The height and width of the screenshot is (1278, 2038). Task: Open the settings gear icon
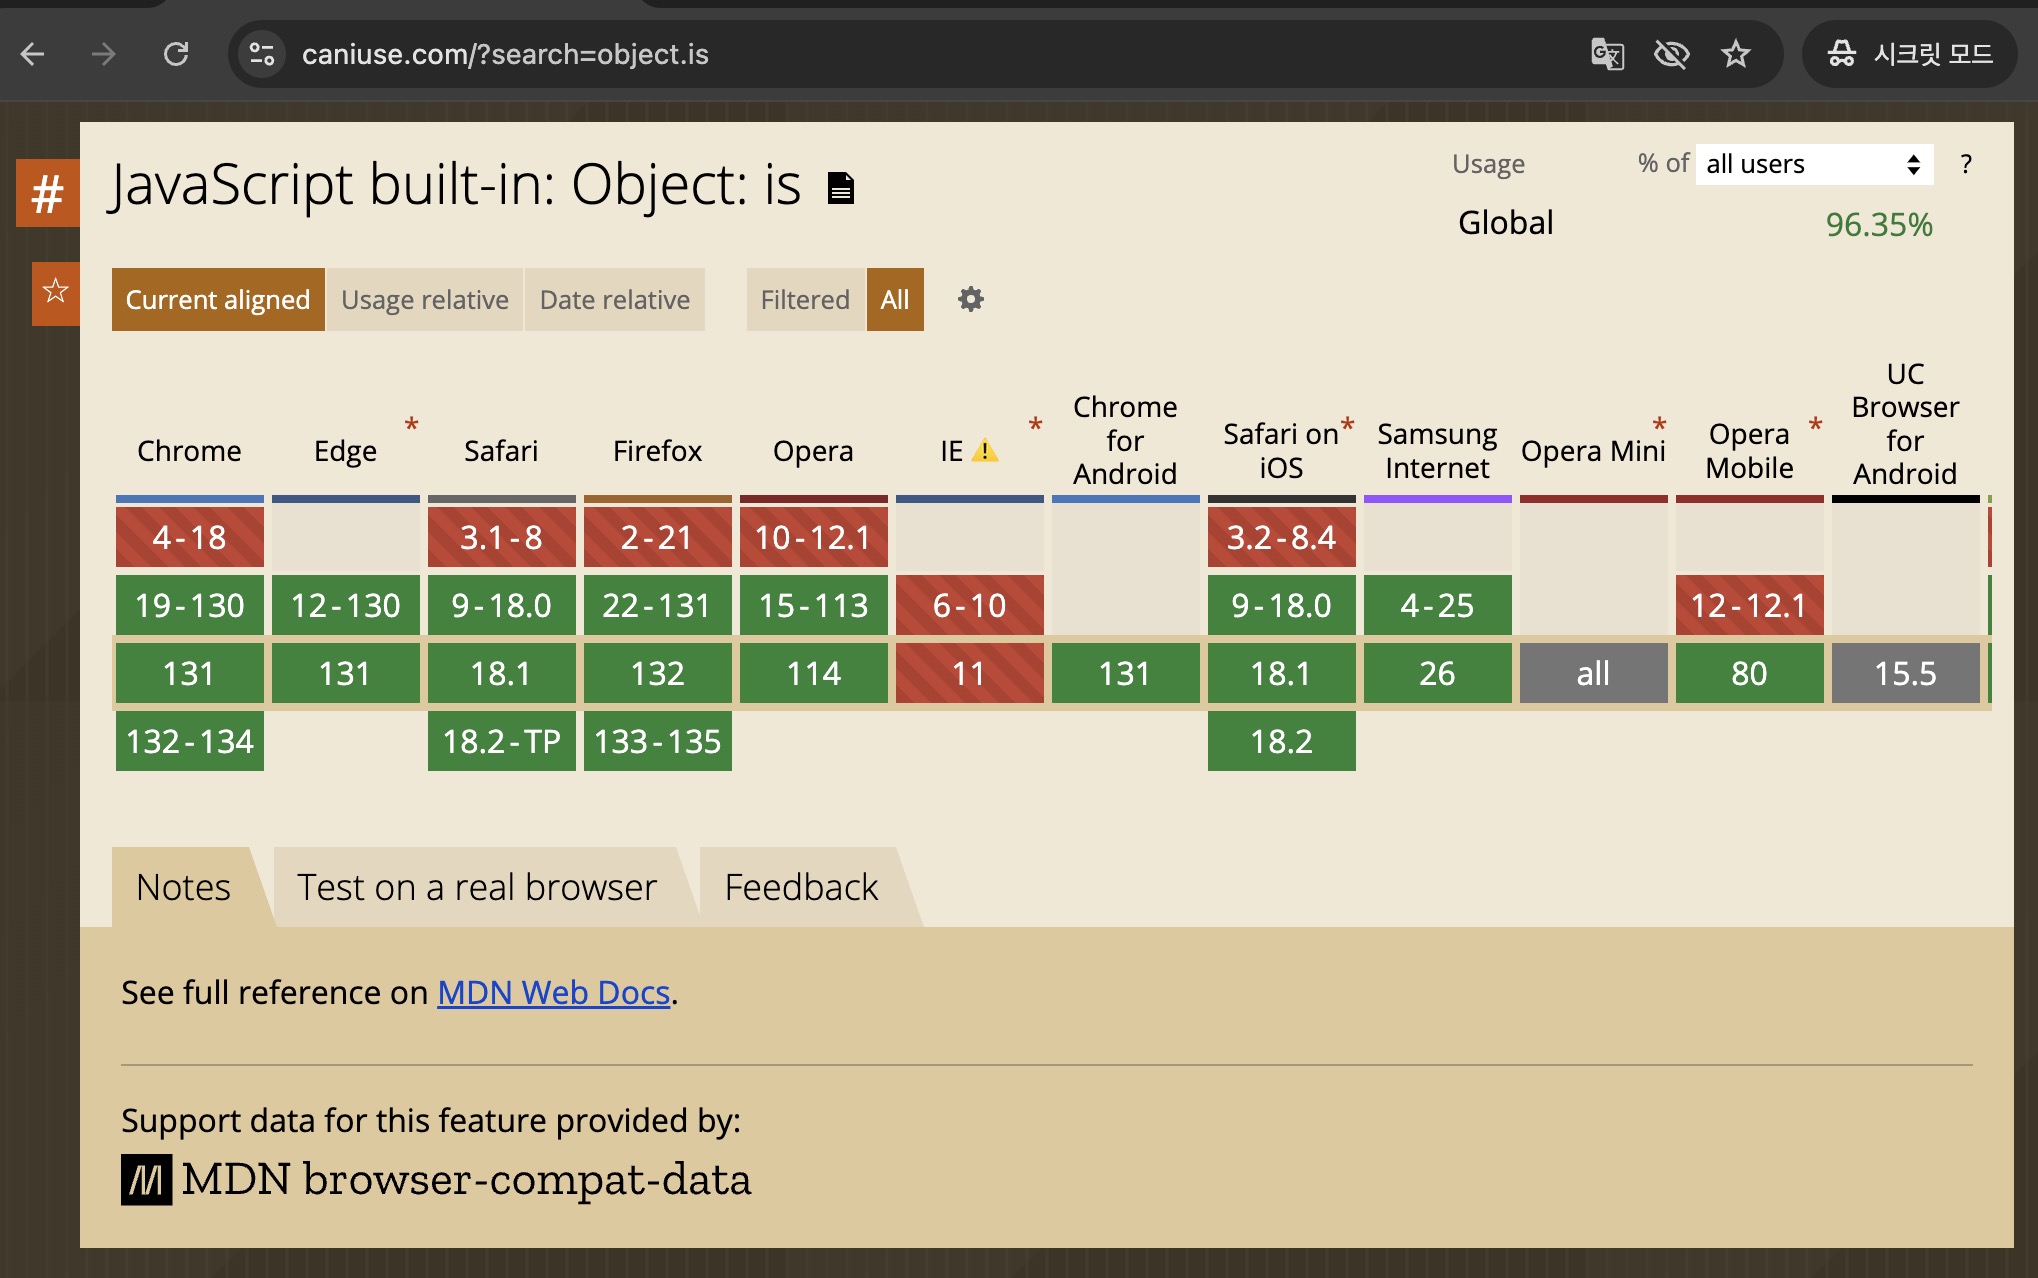pos(971,299)
